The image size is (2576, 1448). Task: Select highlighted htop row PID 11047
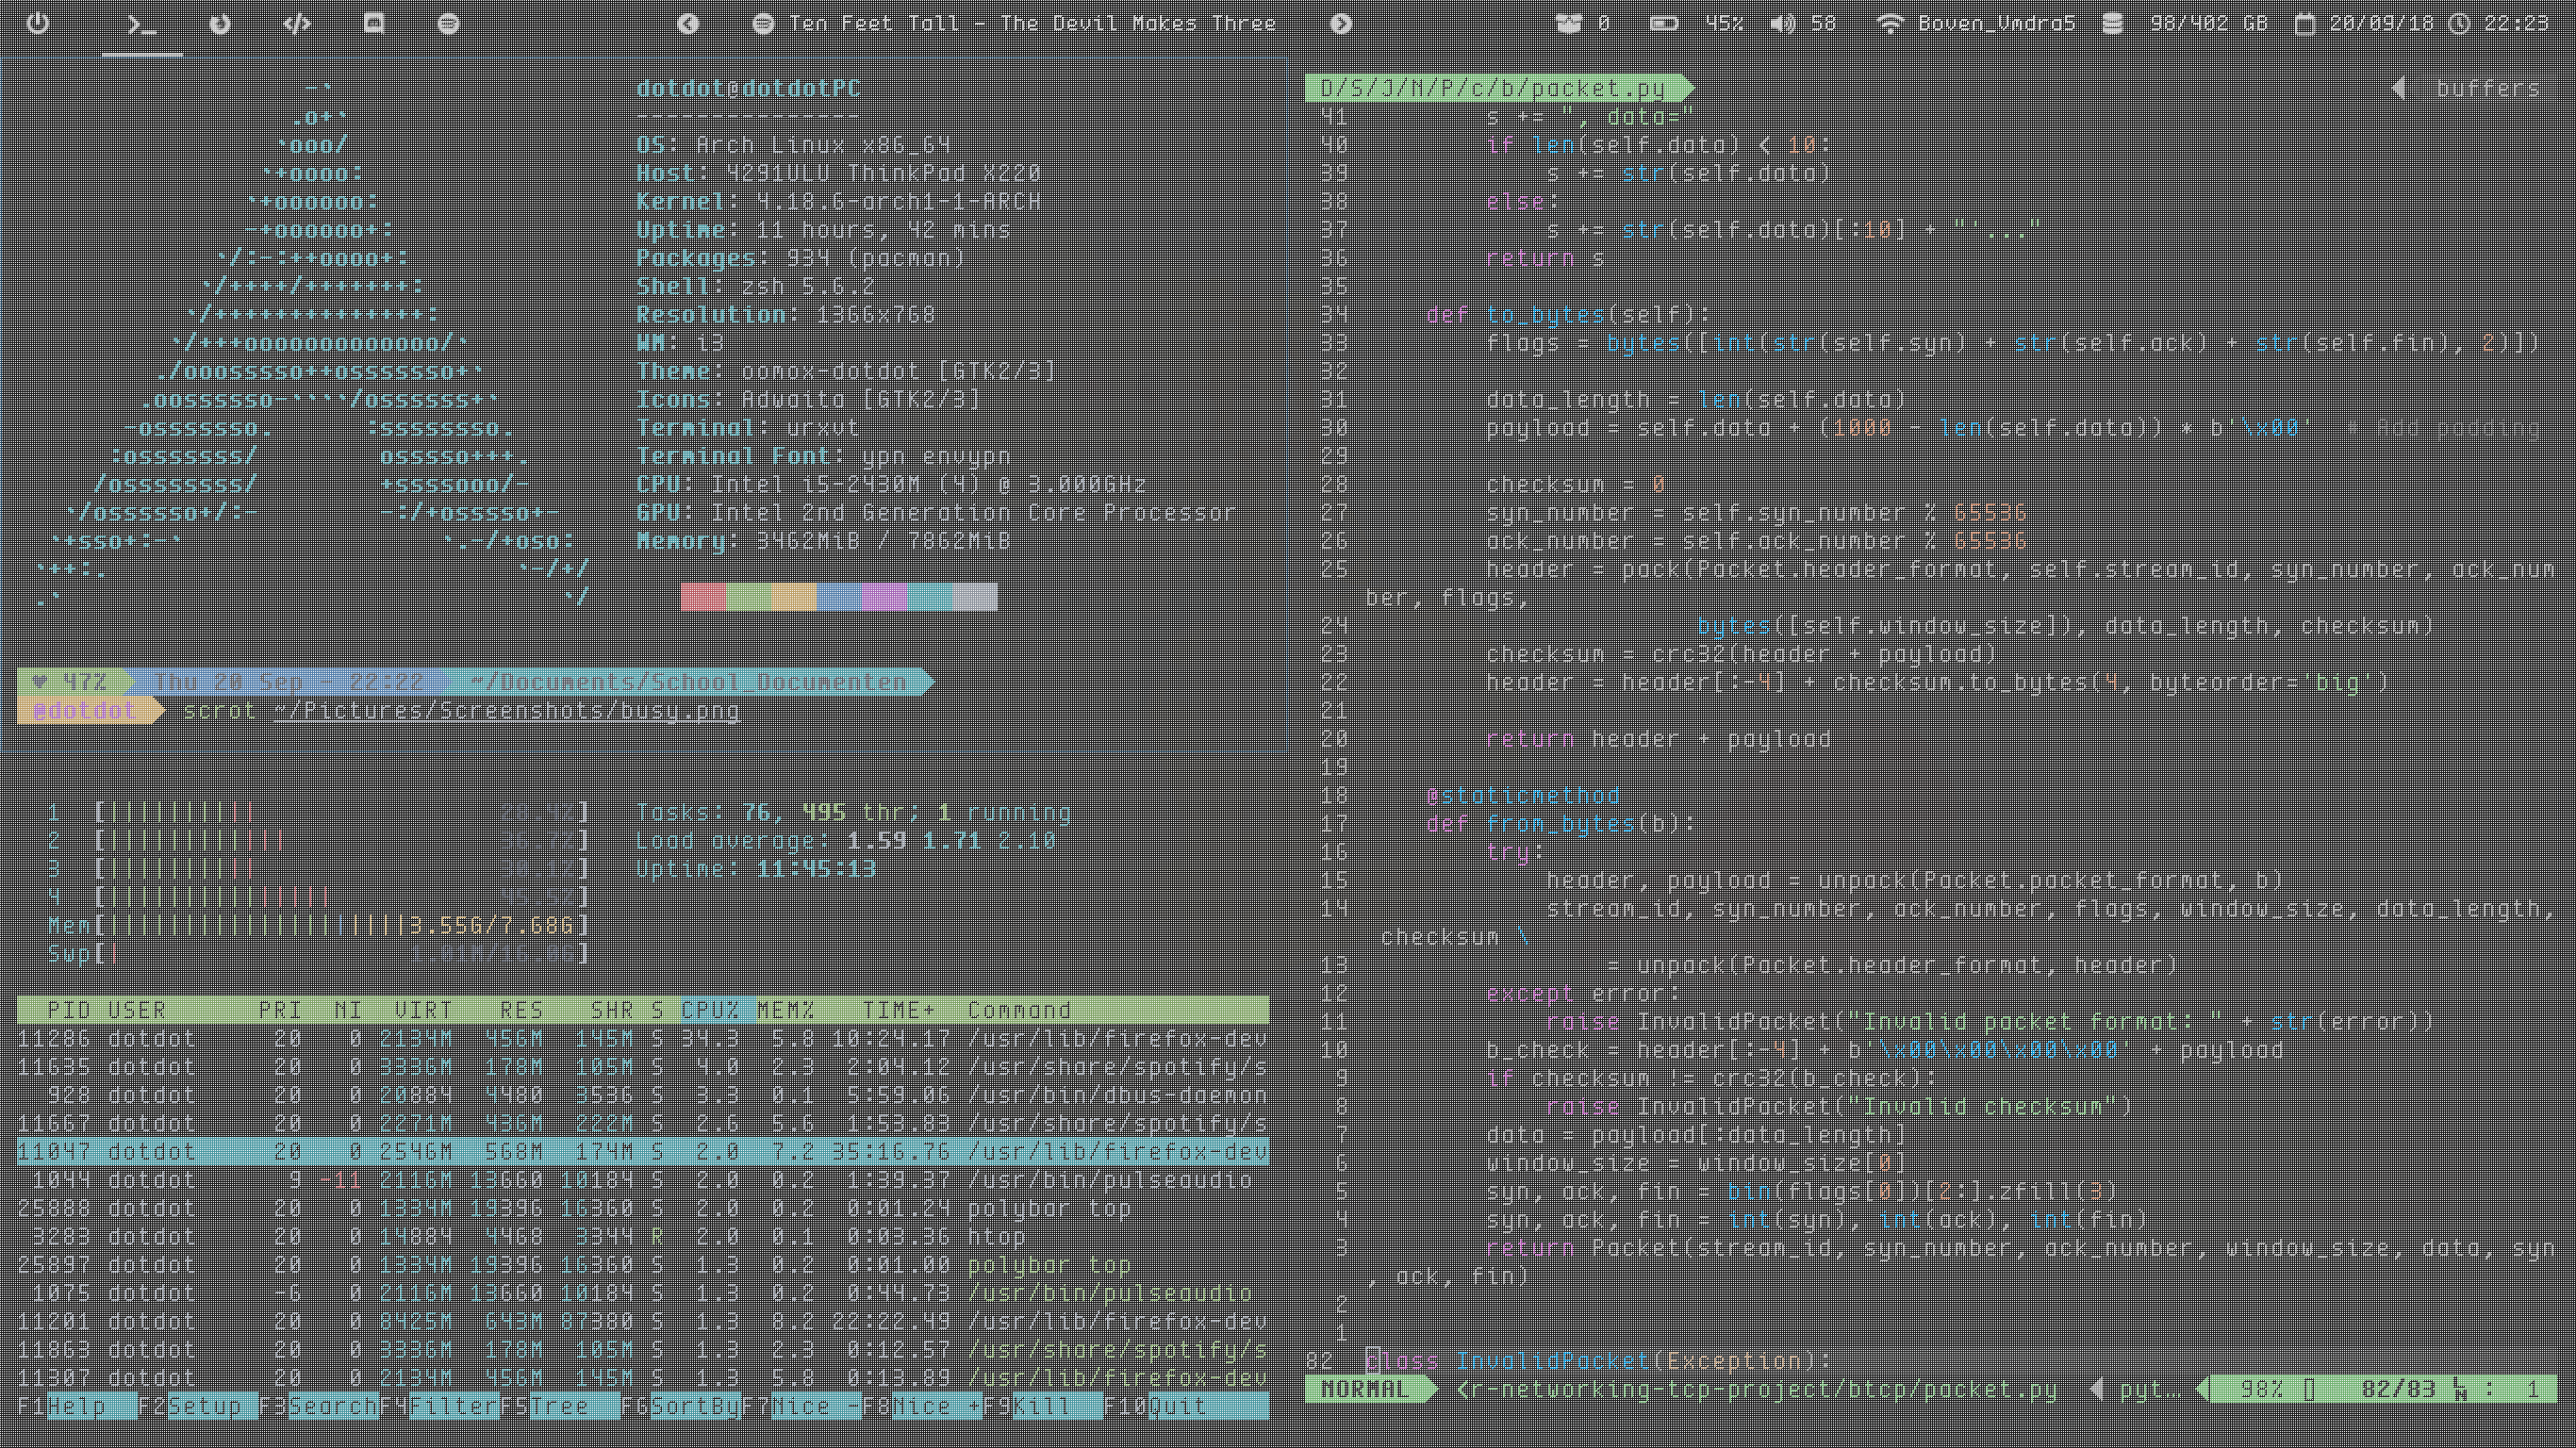(643, 1152)
